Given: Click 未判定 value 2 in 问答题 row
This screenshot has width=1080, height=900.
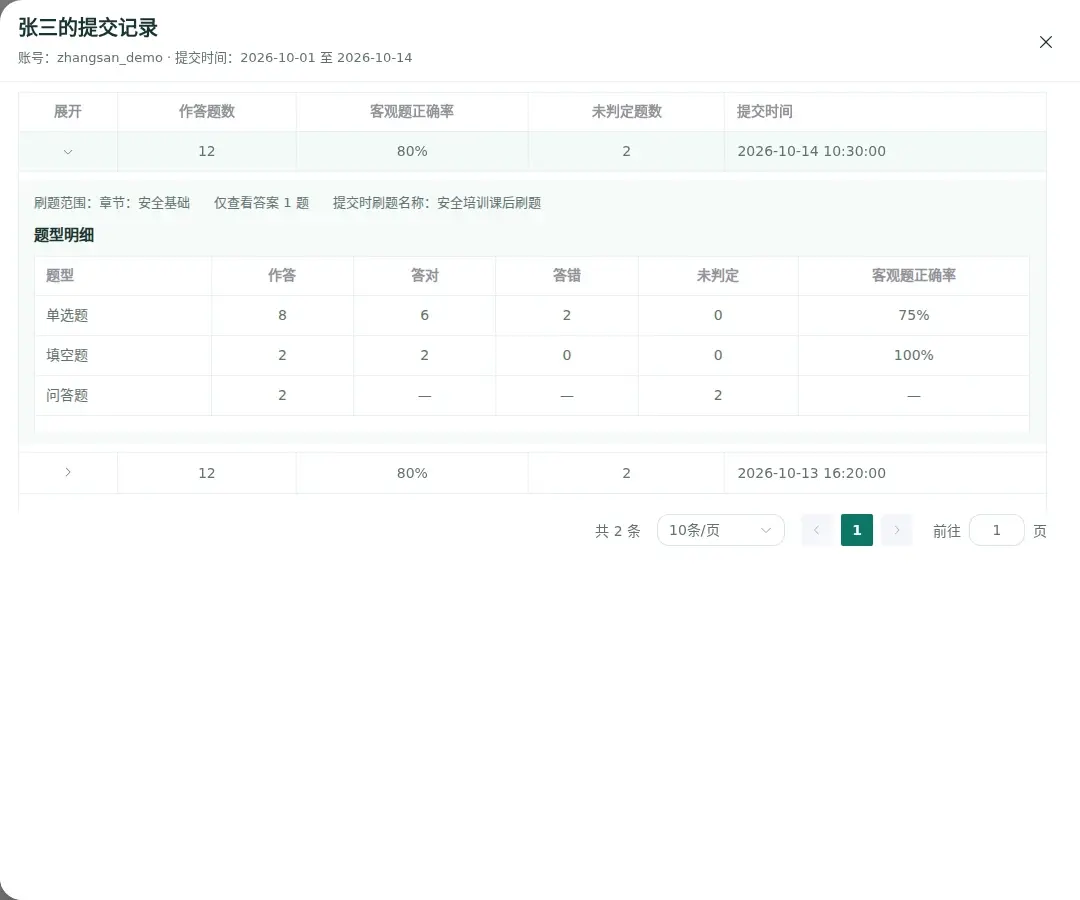Looking at the screenshot, I should 718,395.
